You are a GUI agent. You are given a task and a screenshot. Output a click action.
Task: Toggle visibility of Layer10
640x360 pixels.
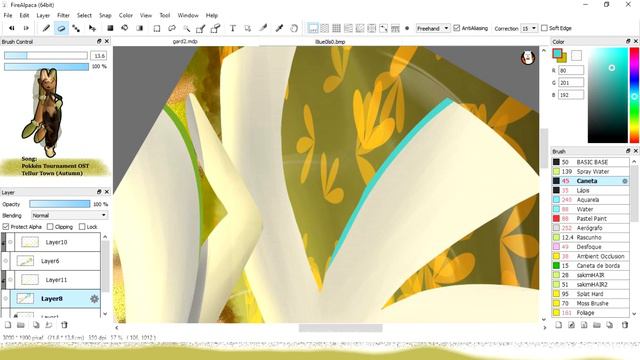pos(10,242)
